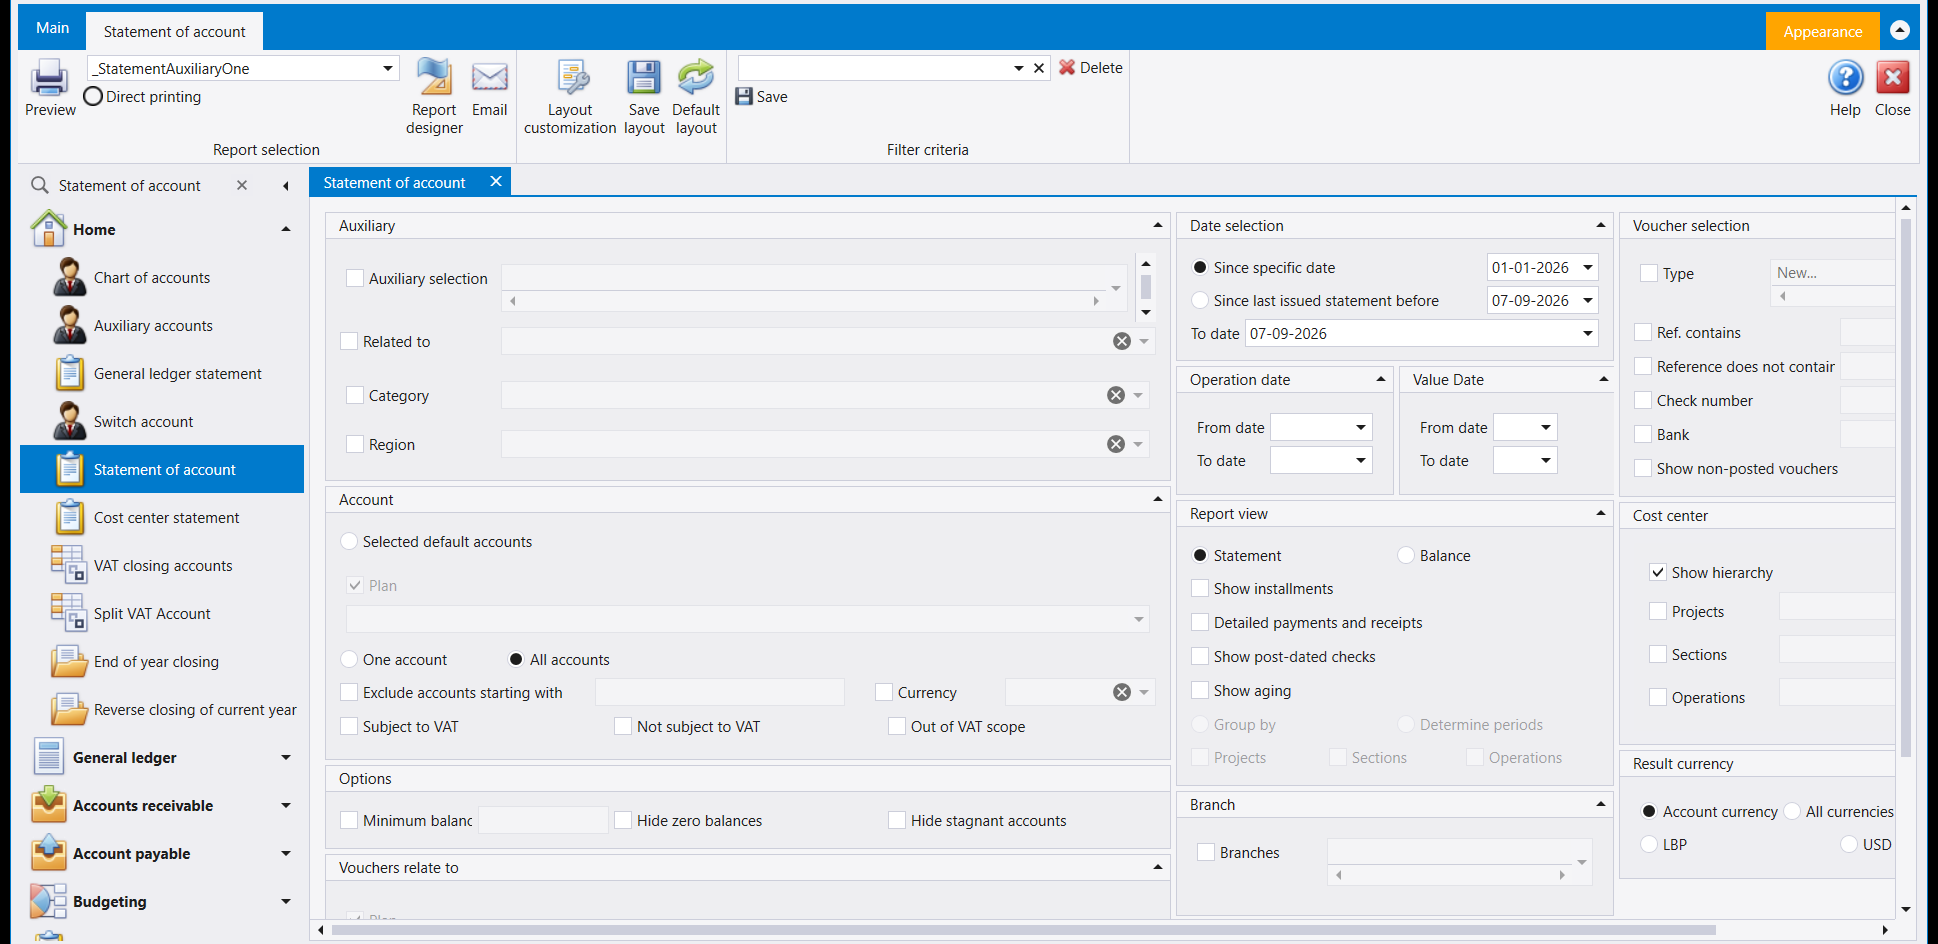Untick Show hierarchy checkbox
The width and height of the screenshot is (1938, 944).
1658,572
